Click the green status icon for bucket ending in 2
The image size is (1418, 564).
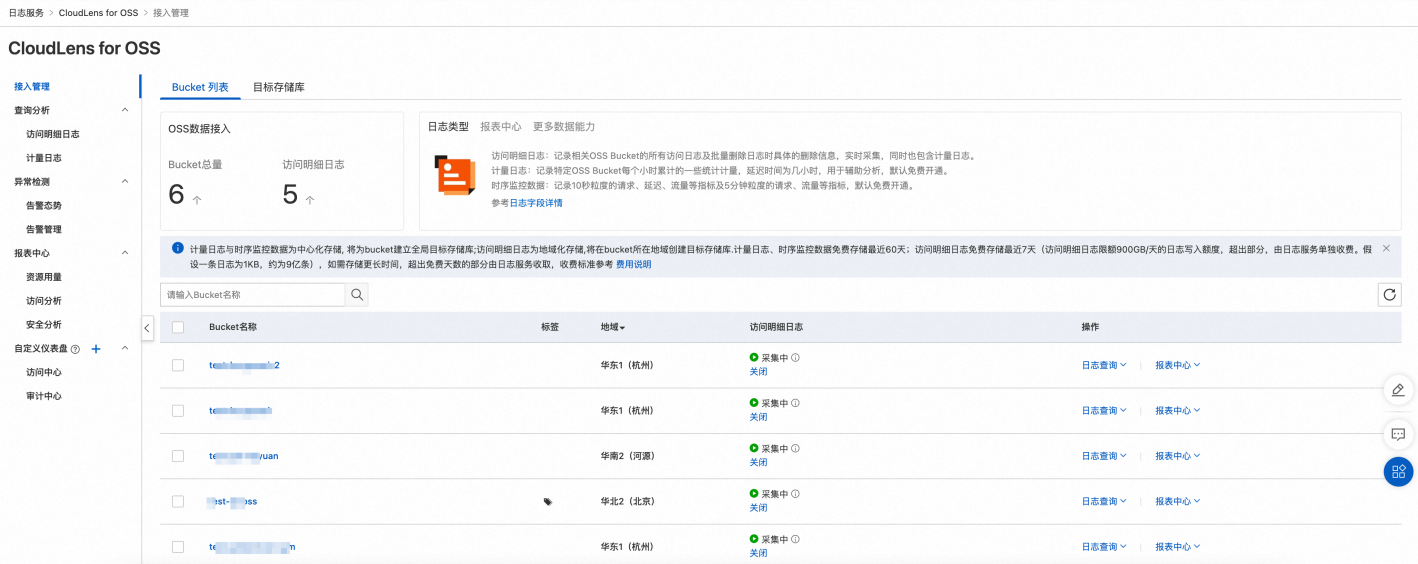click(x=754, y=357)
